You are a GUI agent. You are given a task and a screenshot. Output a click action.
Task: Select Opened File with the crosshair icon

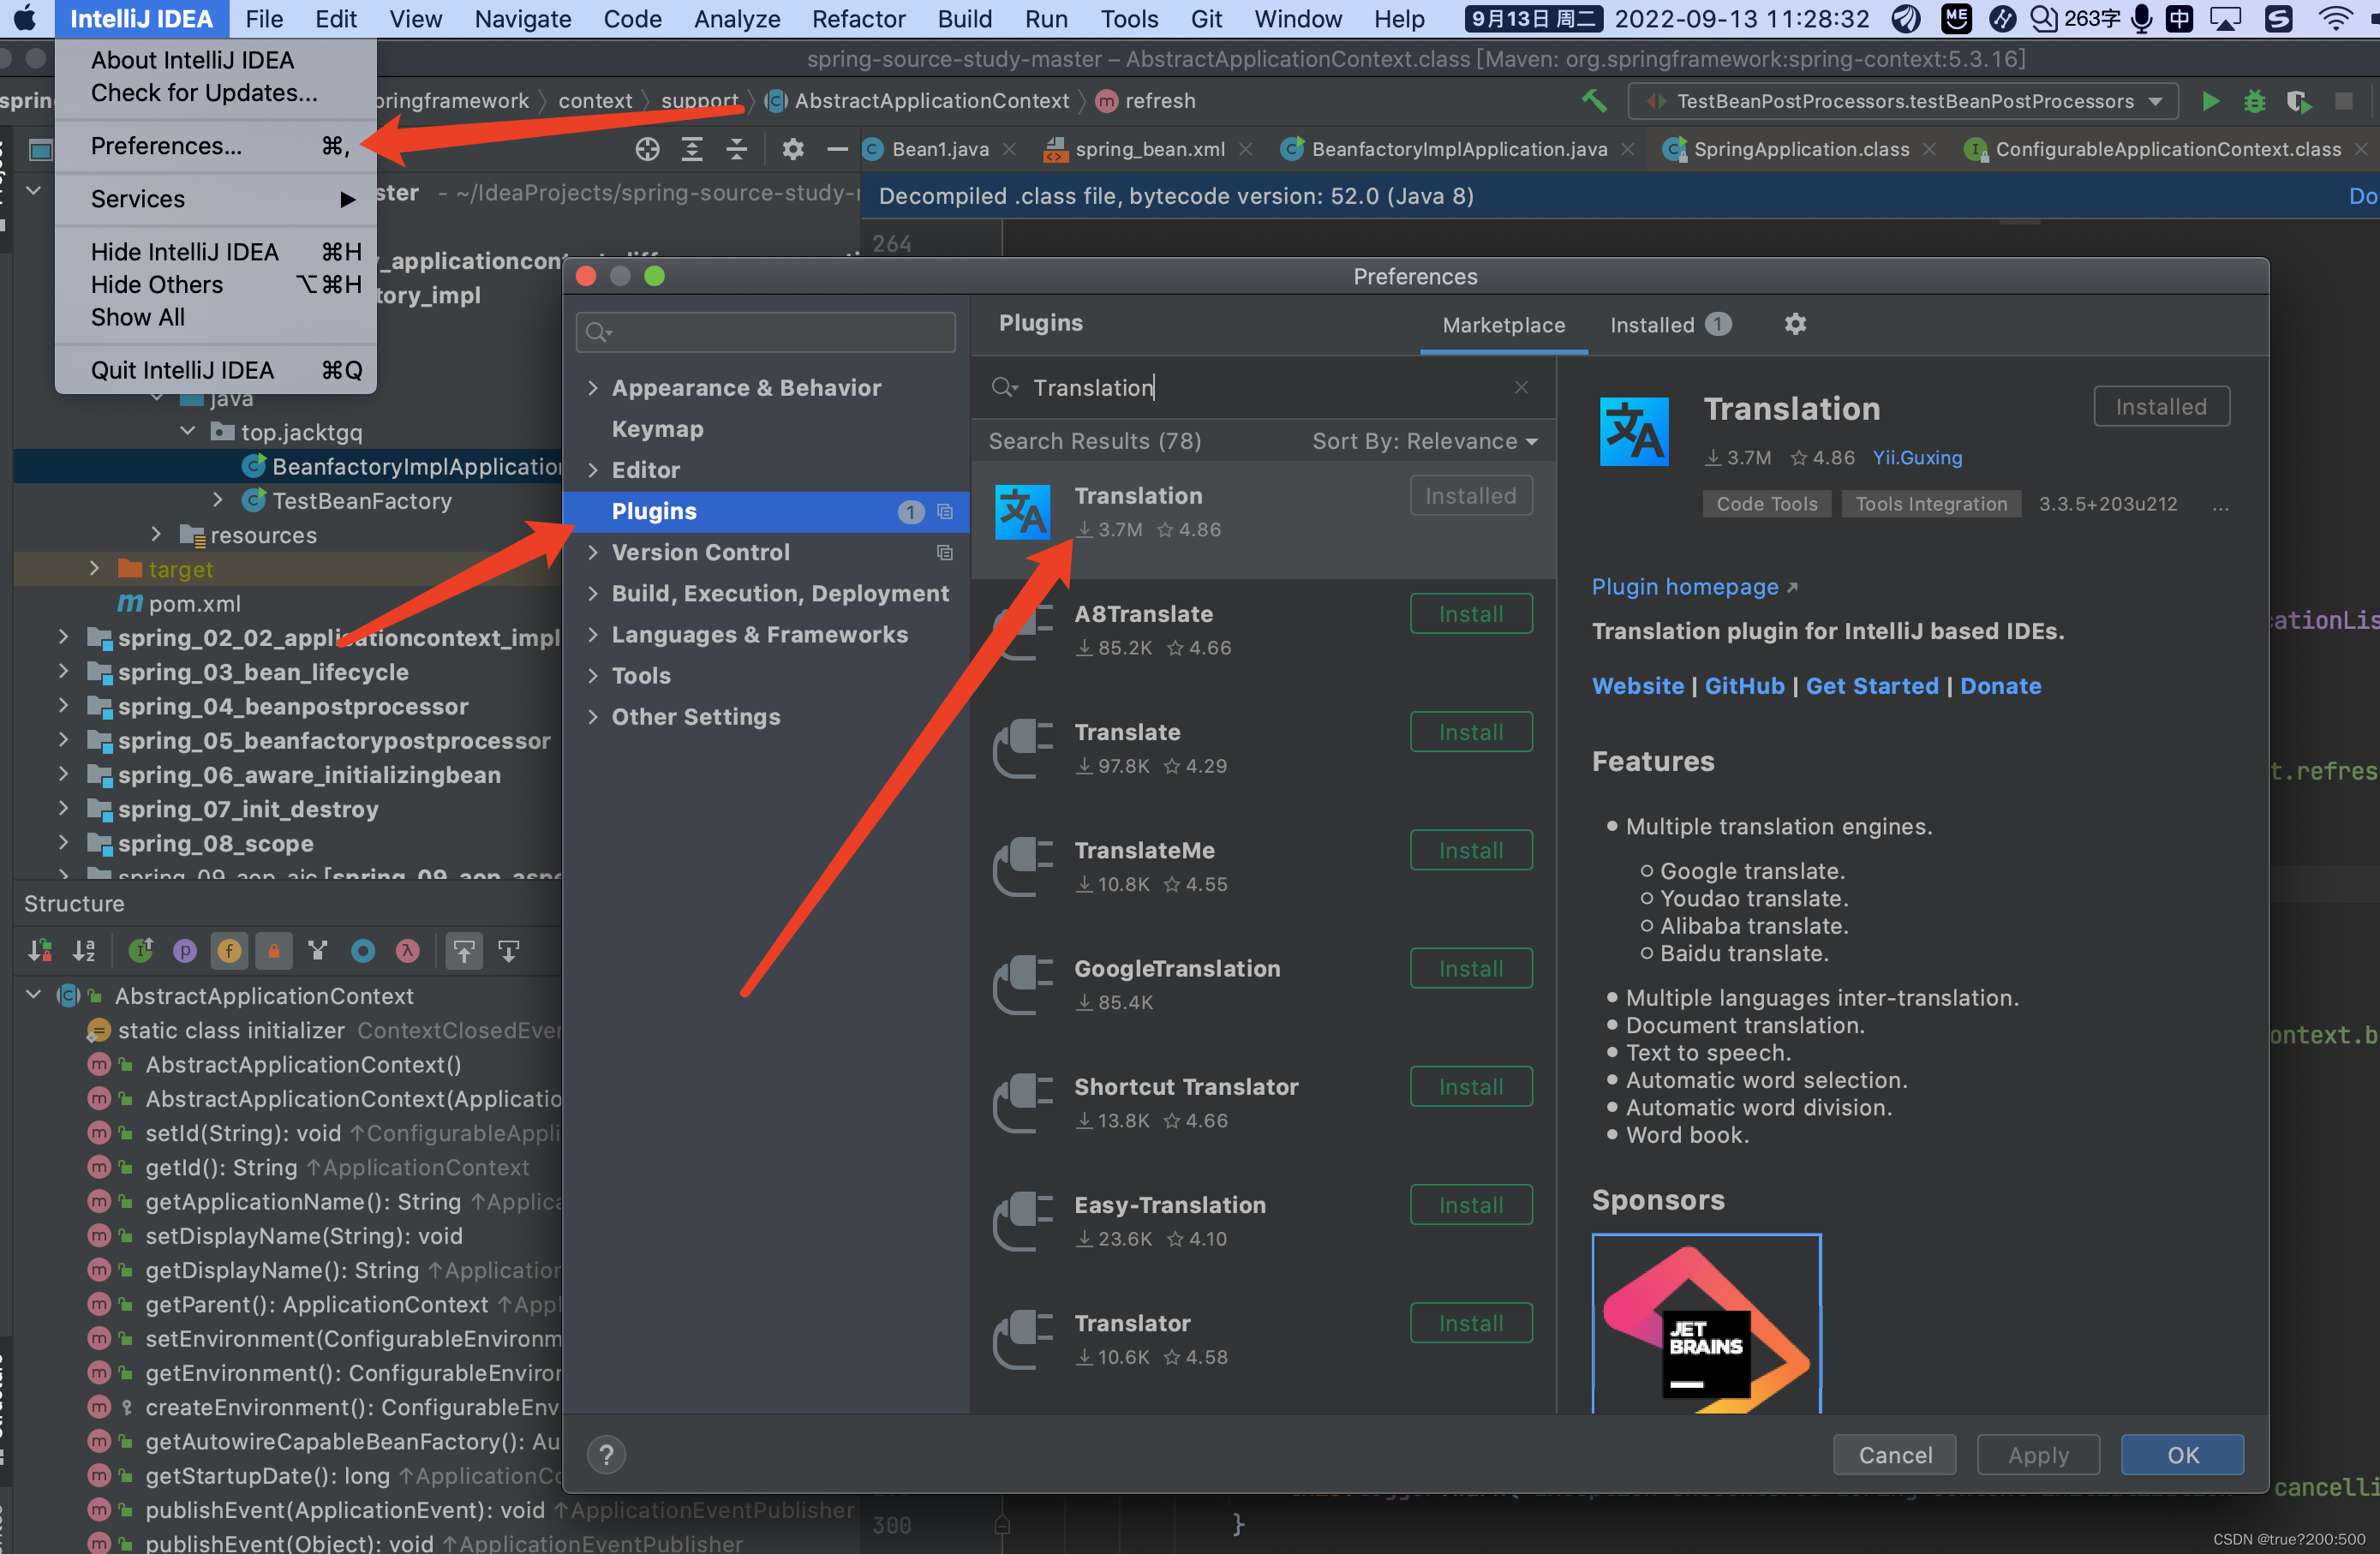pyautogui.click(x=647, y=148)
